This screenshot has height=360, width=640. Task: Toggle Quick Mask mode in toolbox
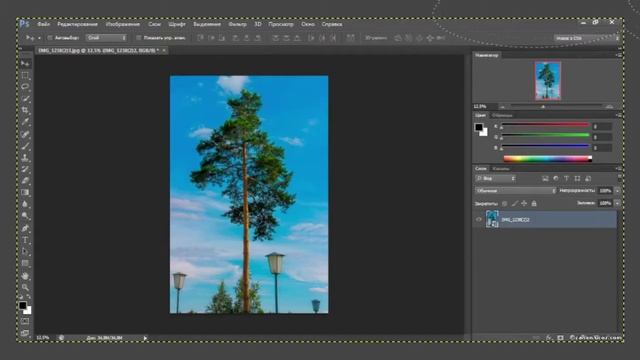[25, 322]
